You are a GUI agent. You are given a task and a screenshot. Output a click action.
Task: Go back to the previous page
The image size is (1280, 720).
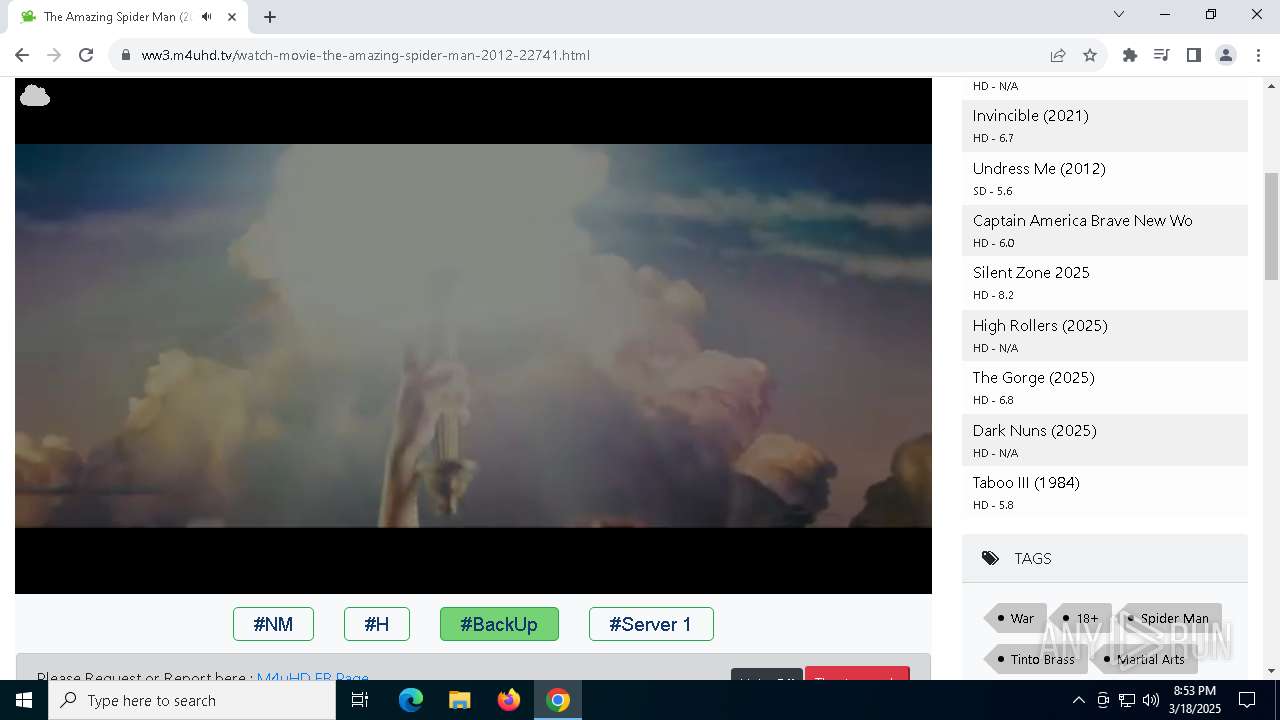tap(22, 55)
